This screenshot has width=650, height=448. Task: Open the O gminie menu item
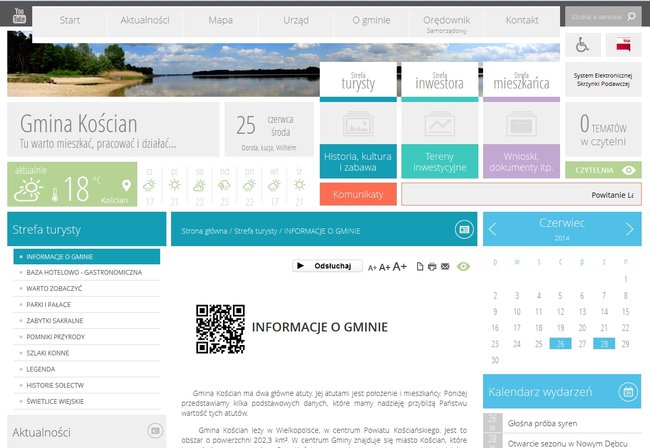pos(371,20)
